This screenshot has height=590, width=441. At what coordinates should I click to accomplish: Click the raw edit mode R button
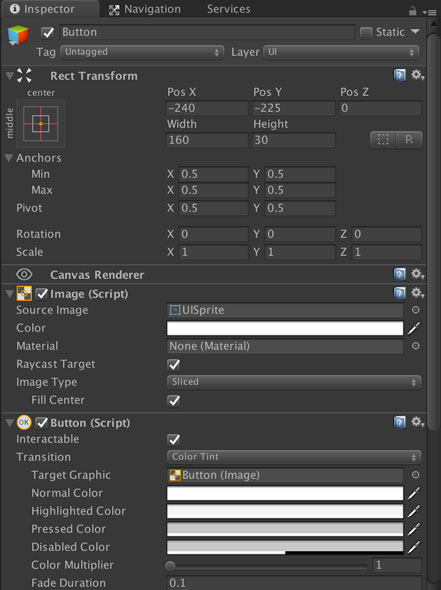click(409, 140)
